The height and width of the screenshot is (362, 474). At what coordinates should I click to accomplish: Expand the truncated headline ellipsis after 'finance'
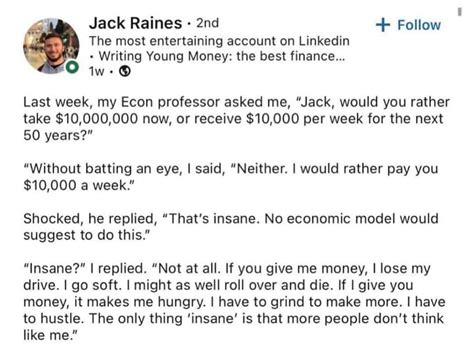[340, 57]
